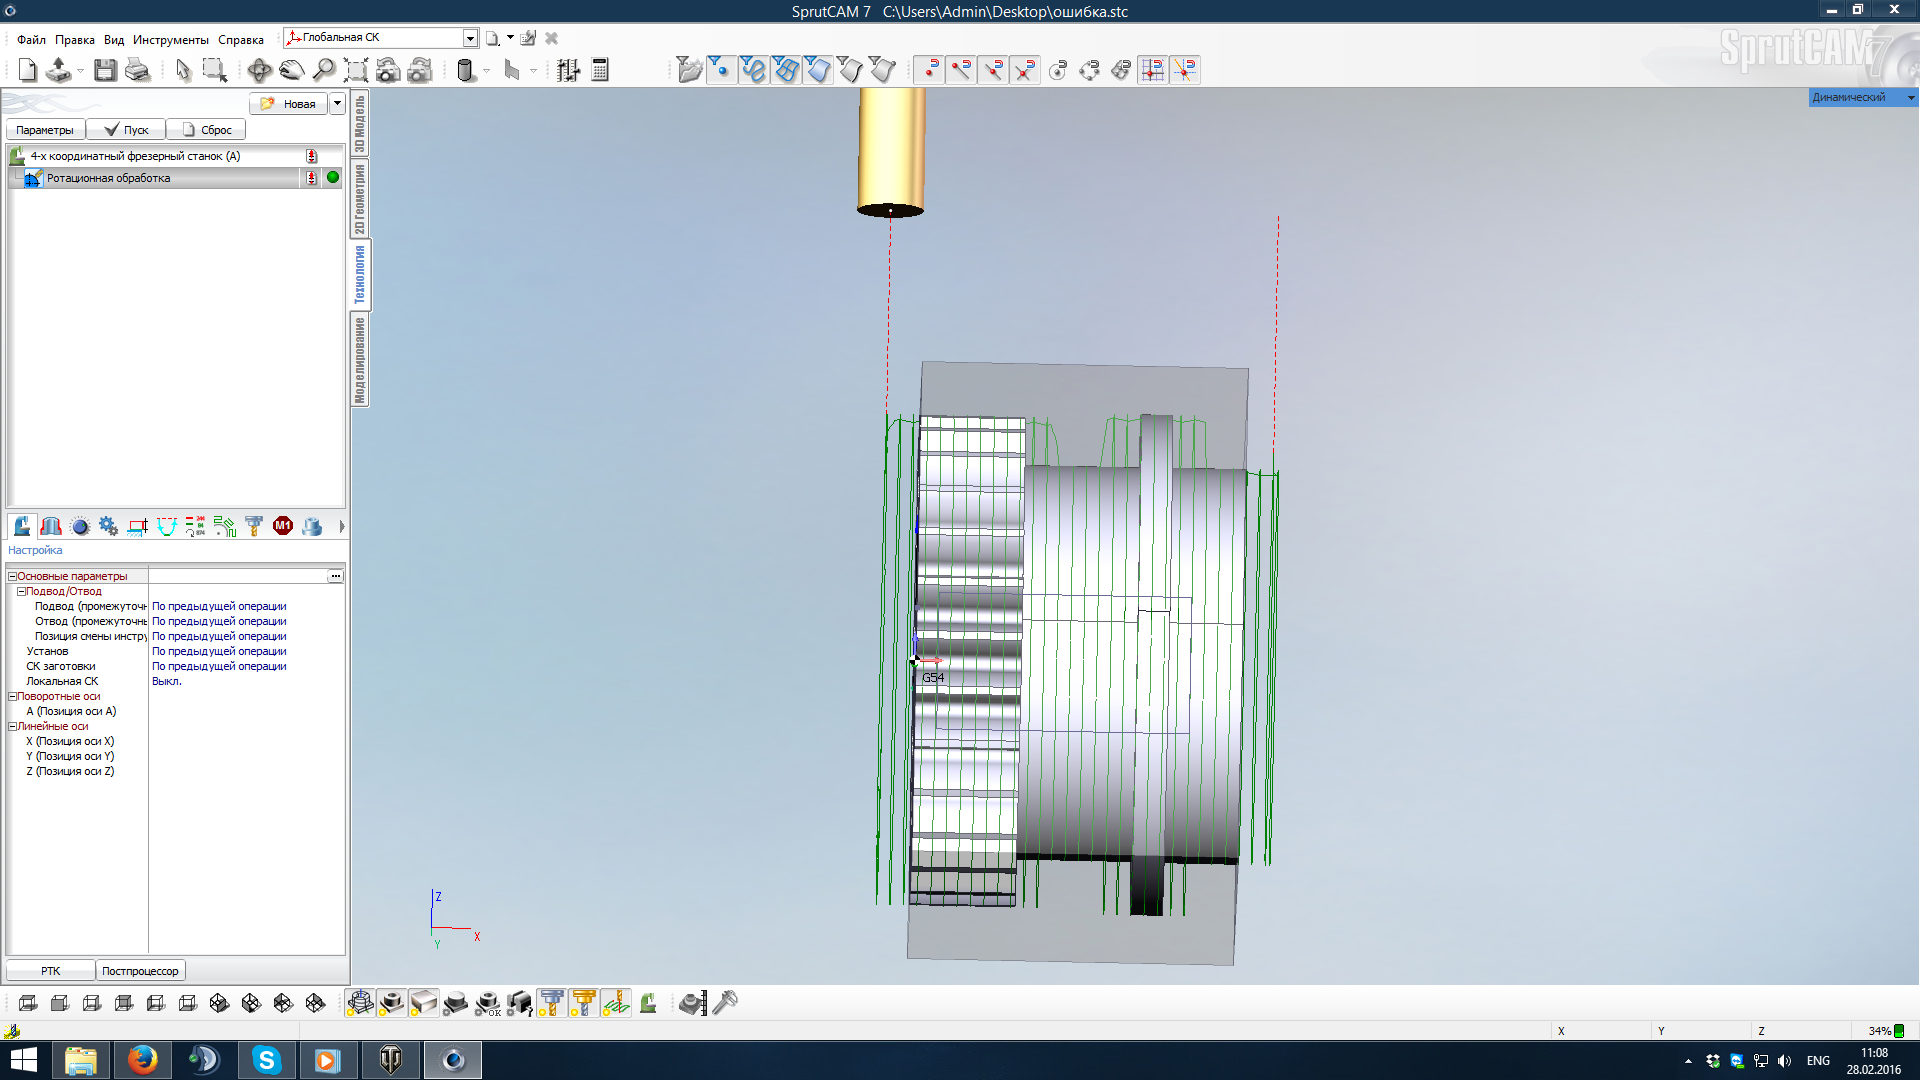Image resolution: width=1920 pixels, height=1080 pixels.
Task: Click the 34% progress indicator in status bar
Action: point(1884,1031)
